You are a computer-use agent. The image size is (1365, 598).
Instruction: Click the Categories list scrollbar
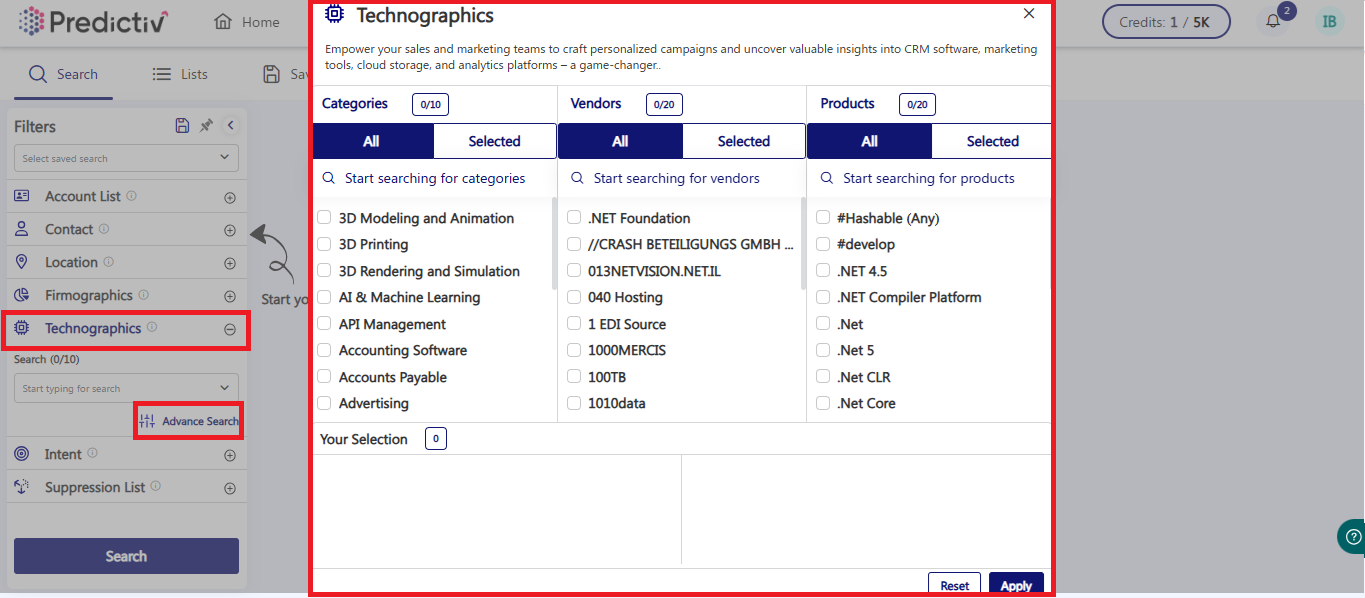click(x=554, y=243)
